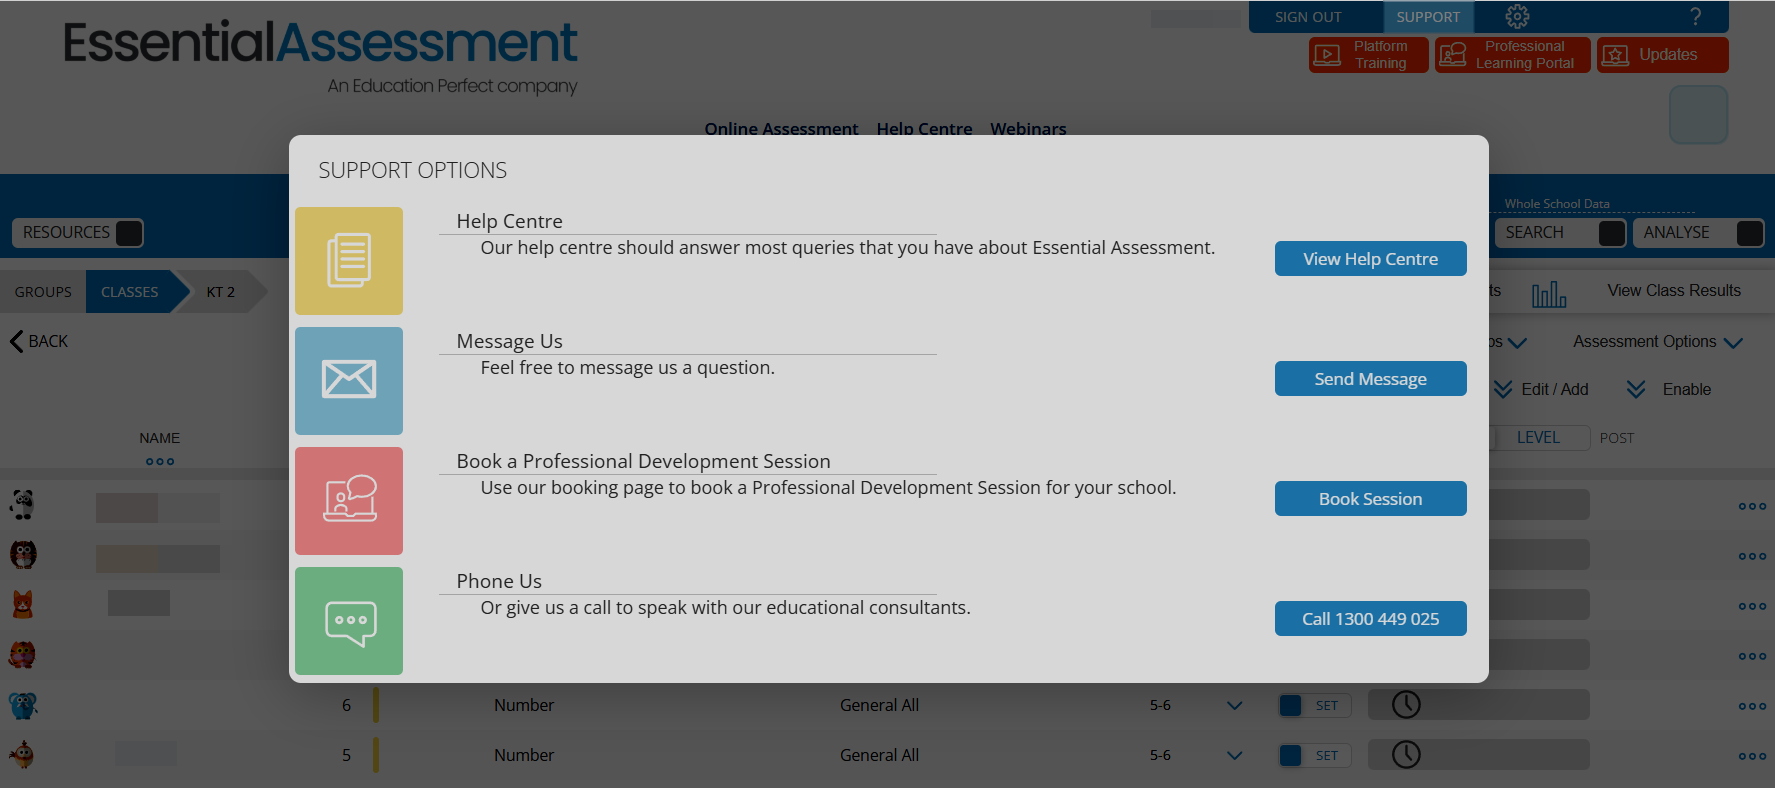Go BACK using the back arrow link

click(x=39, y=341)
